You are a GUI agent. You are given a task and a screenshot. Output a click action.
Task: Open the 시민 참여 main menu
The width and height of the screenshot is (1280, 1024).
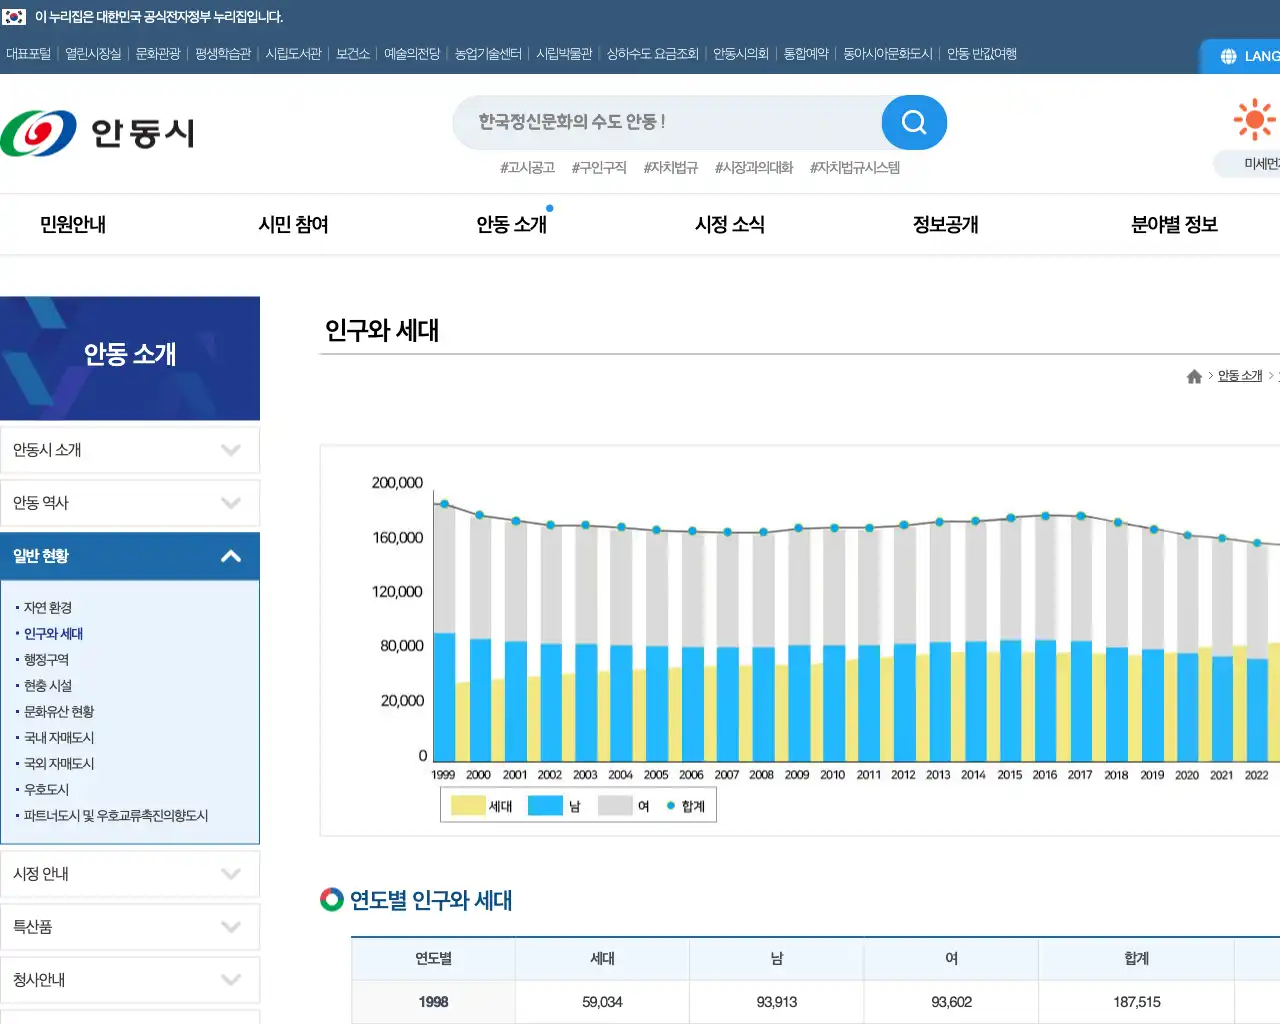[293, 225]
